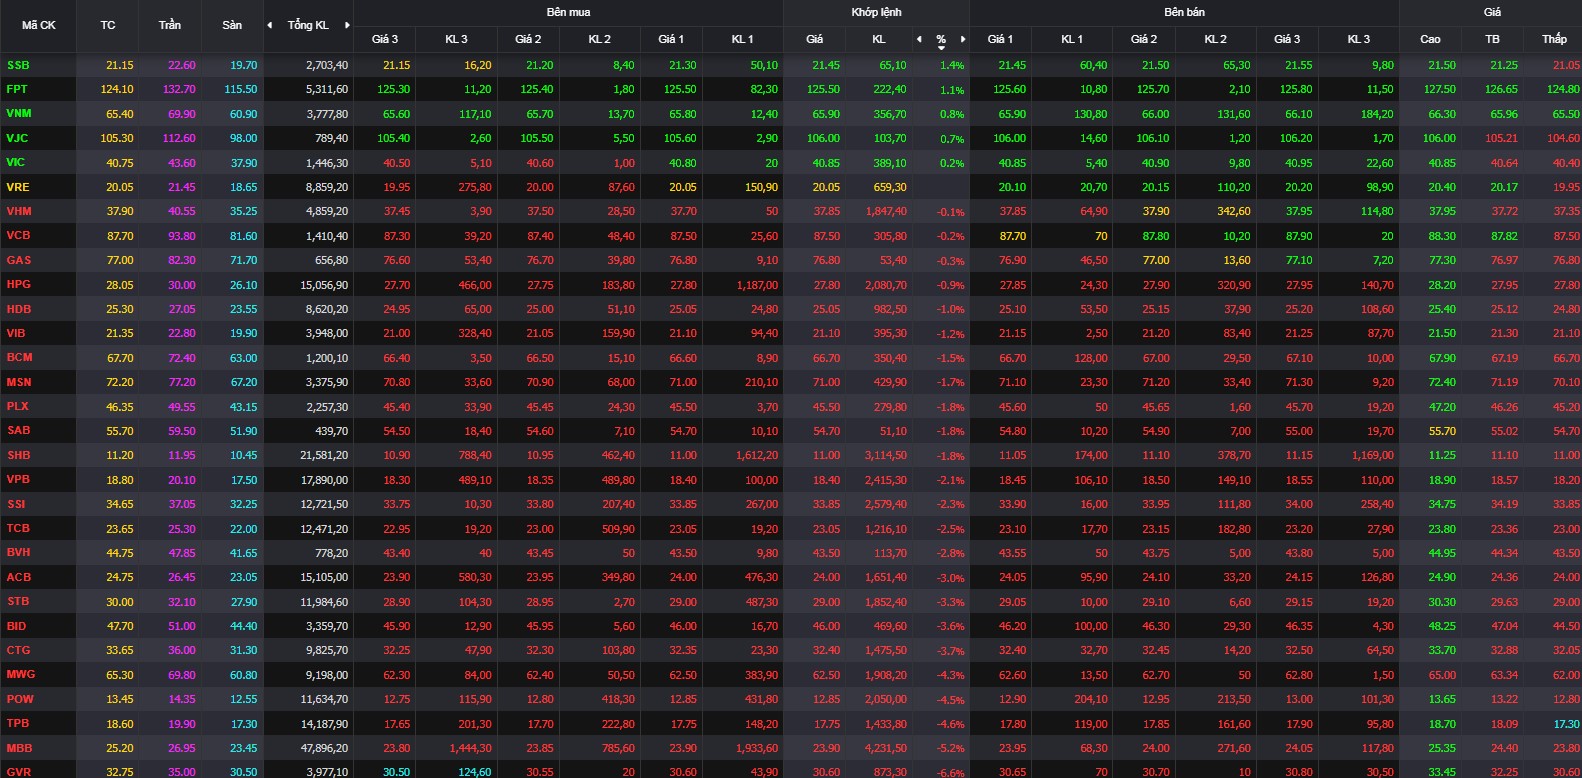The image size is (1582, 778).
Task: Sort by the % change column
Action: 941,40
